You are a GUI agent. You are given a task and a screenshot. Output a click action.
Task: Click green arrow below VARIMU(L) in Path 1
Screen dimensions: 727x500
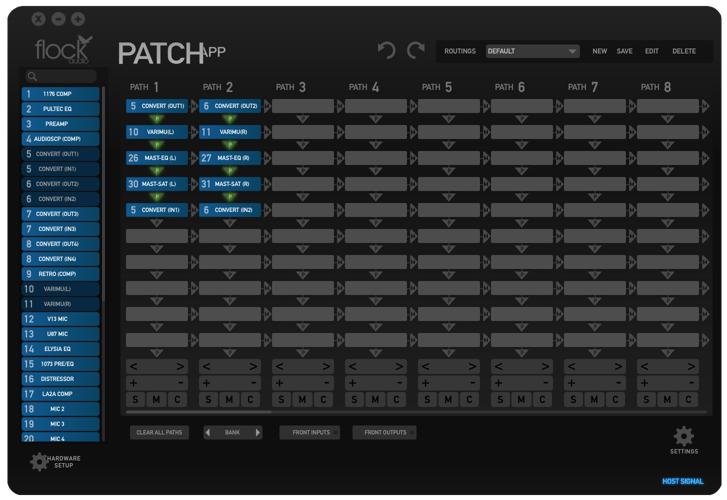click(x=157, y=145)
